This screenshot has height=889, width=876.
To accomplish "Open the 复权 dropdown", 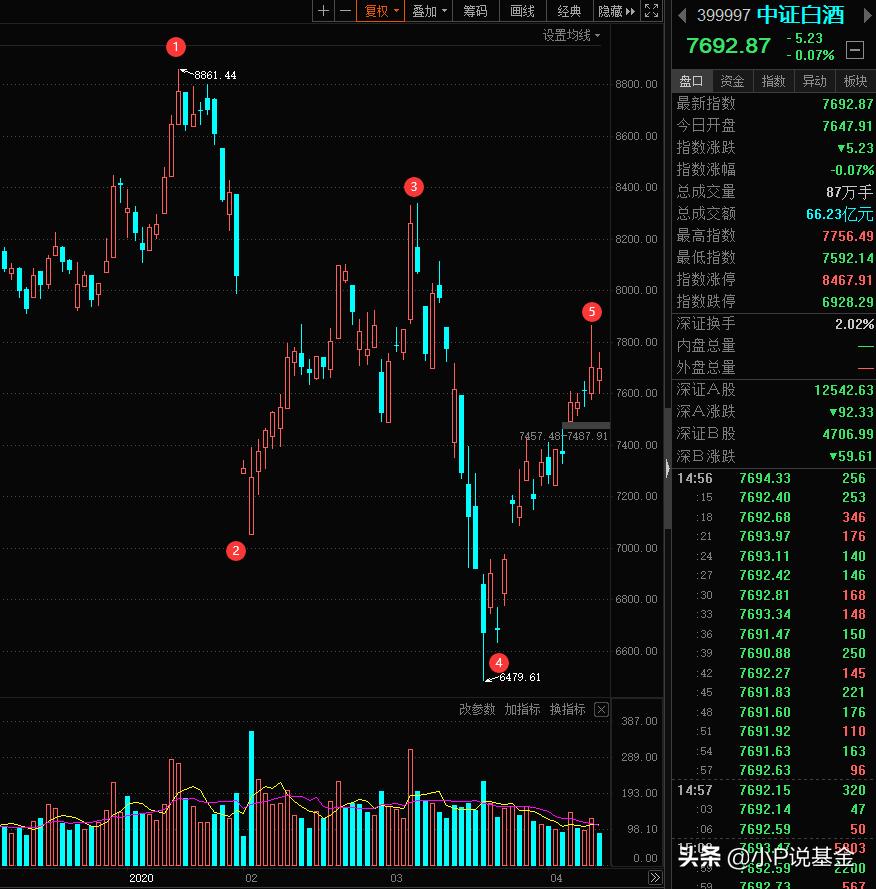I will tap(380, 11).
